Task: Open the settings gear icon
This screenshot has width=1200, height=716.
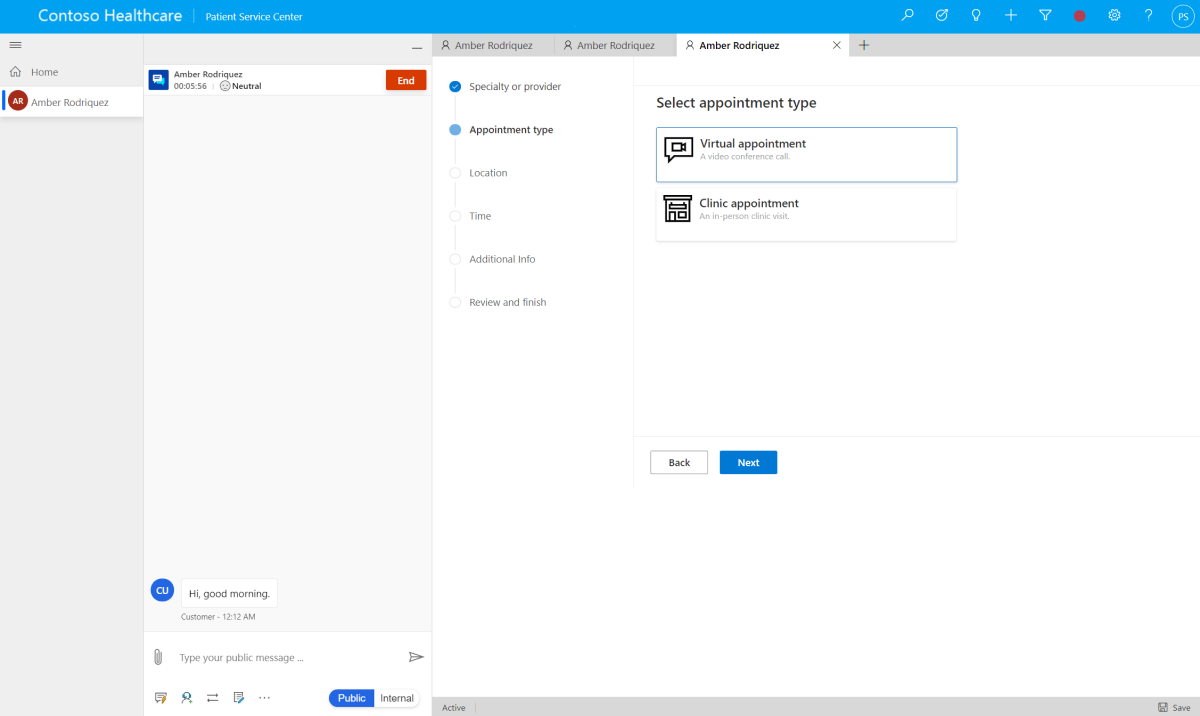Action: [1114, 16]
